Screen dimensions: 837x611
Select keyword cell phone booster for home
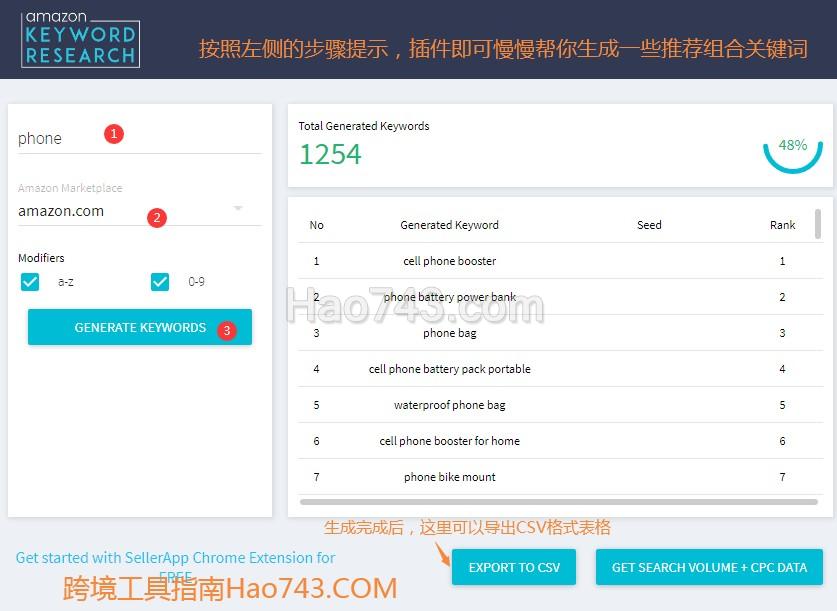click(449, 441)
